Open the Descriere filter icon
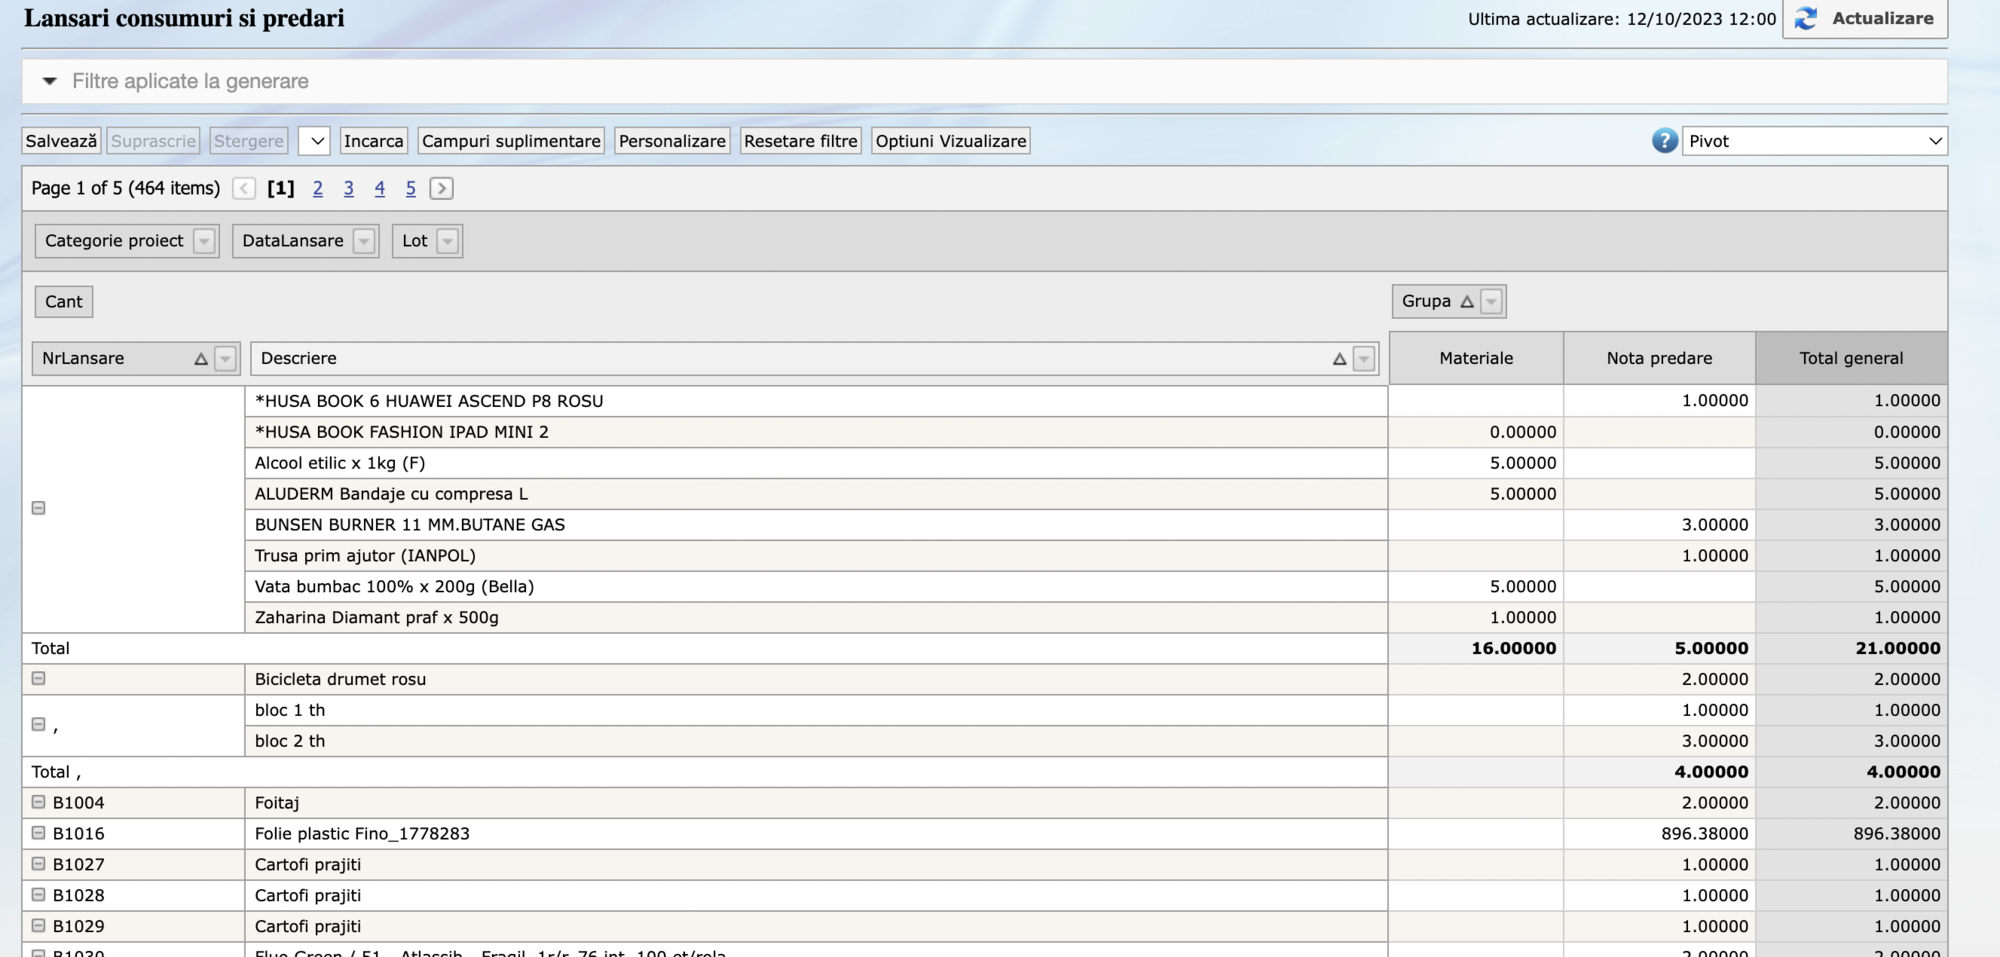The height and width of the screenshot is (957, 2000). click(x=1363, y=359)
